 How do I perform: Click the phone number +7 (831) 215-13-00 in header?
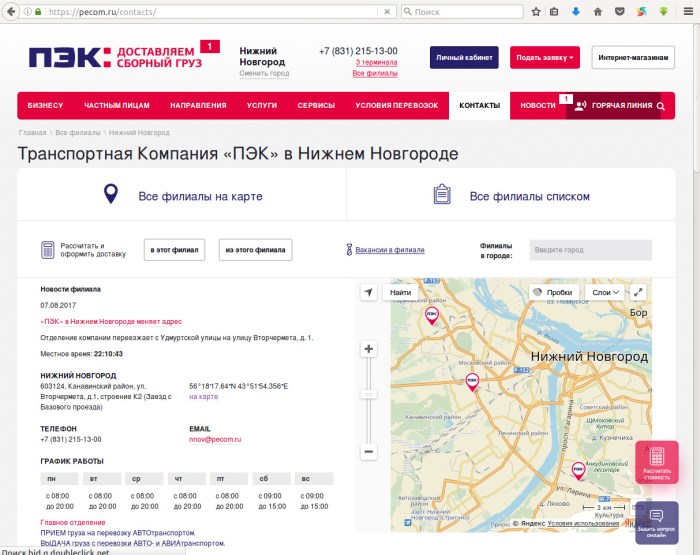click(x=358, y=51)
